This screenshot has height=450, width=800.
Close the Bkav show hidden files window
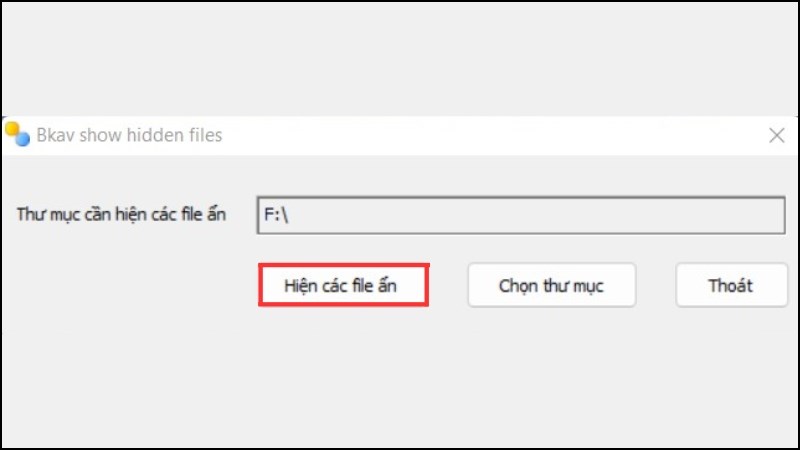[776, 135]
